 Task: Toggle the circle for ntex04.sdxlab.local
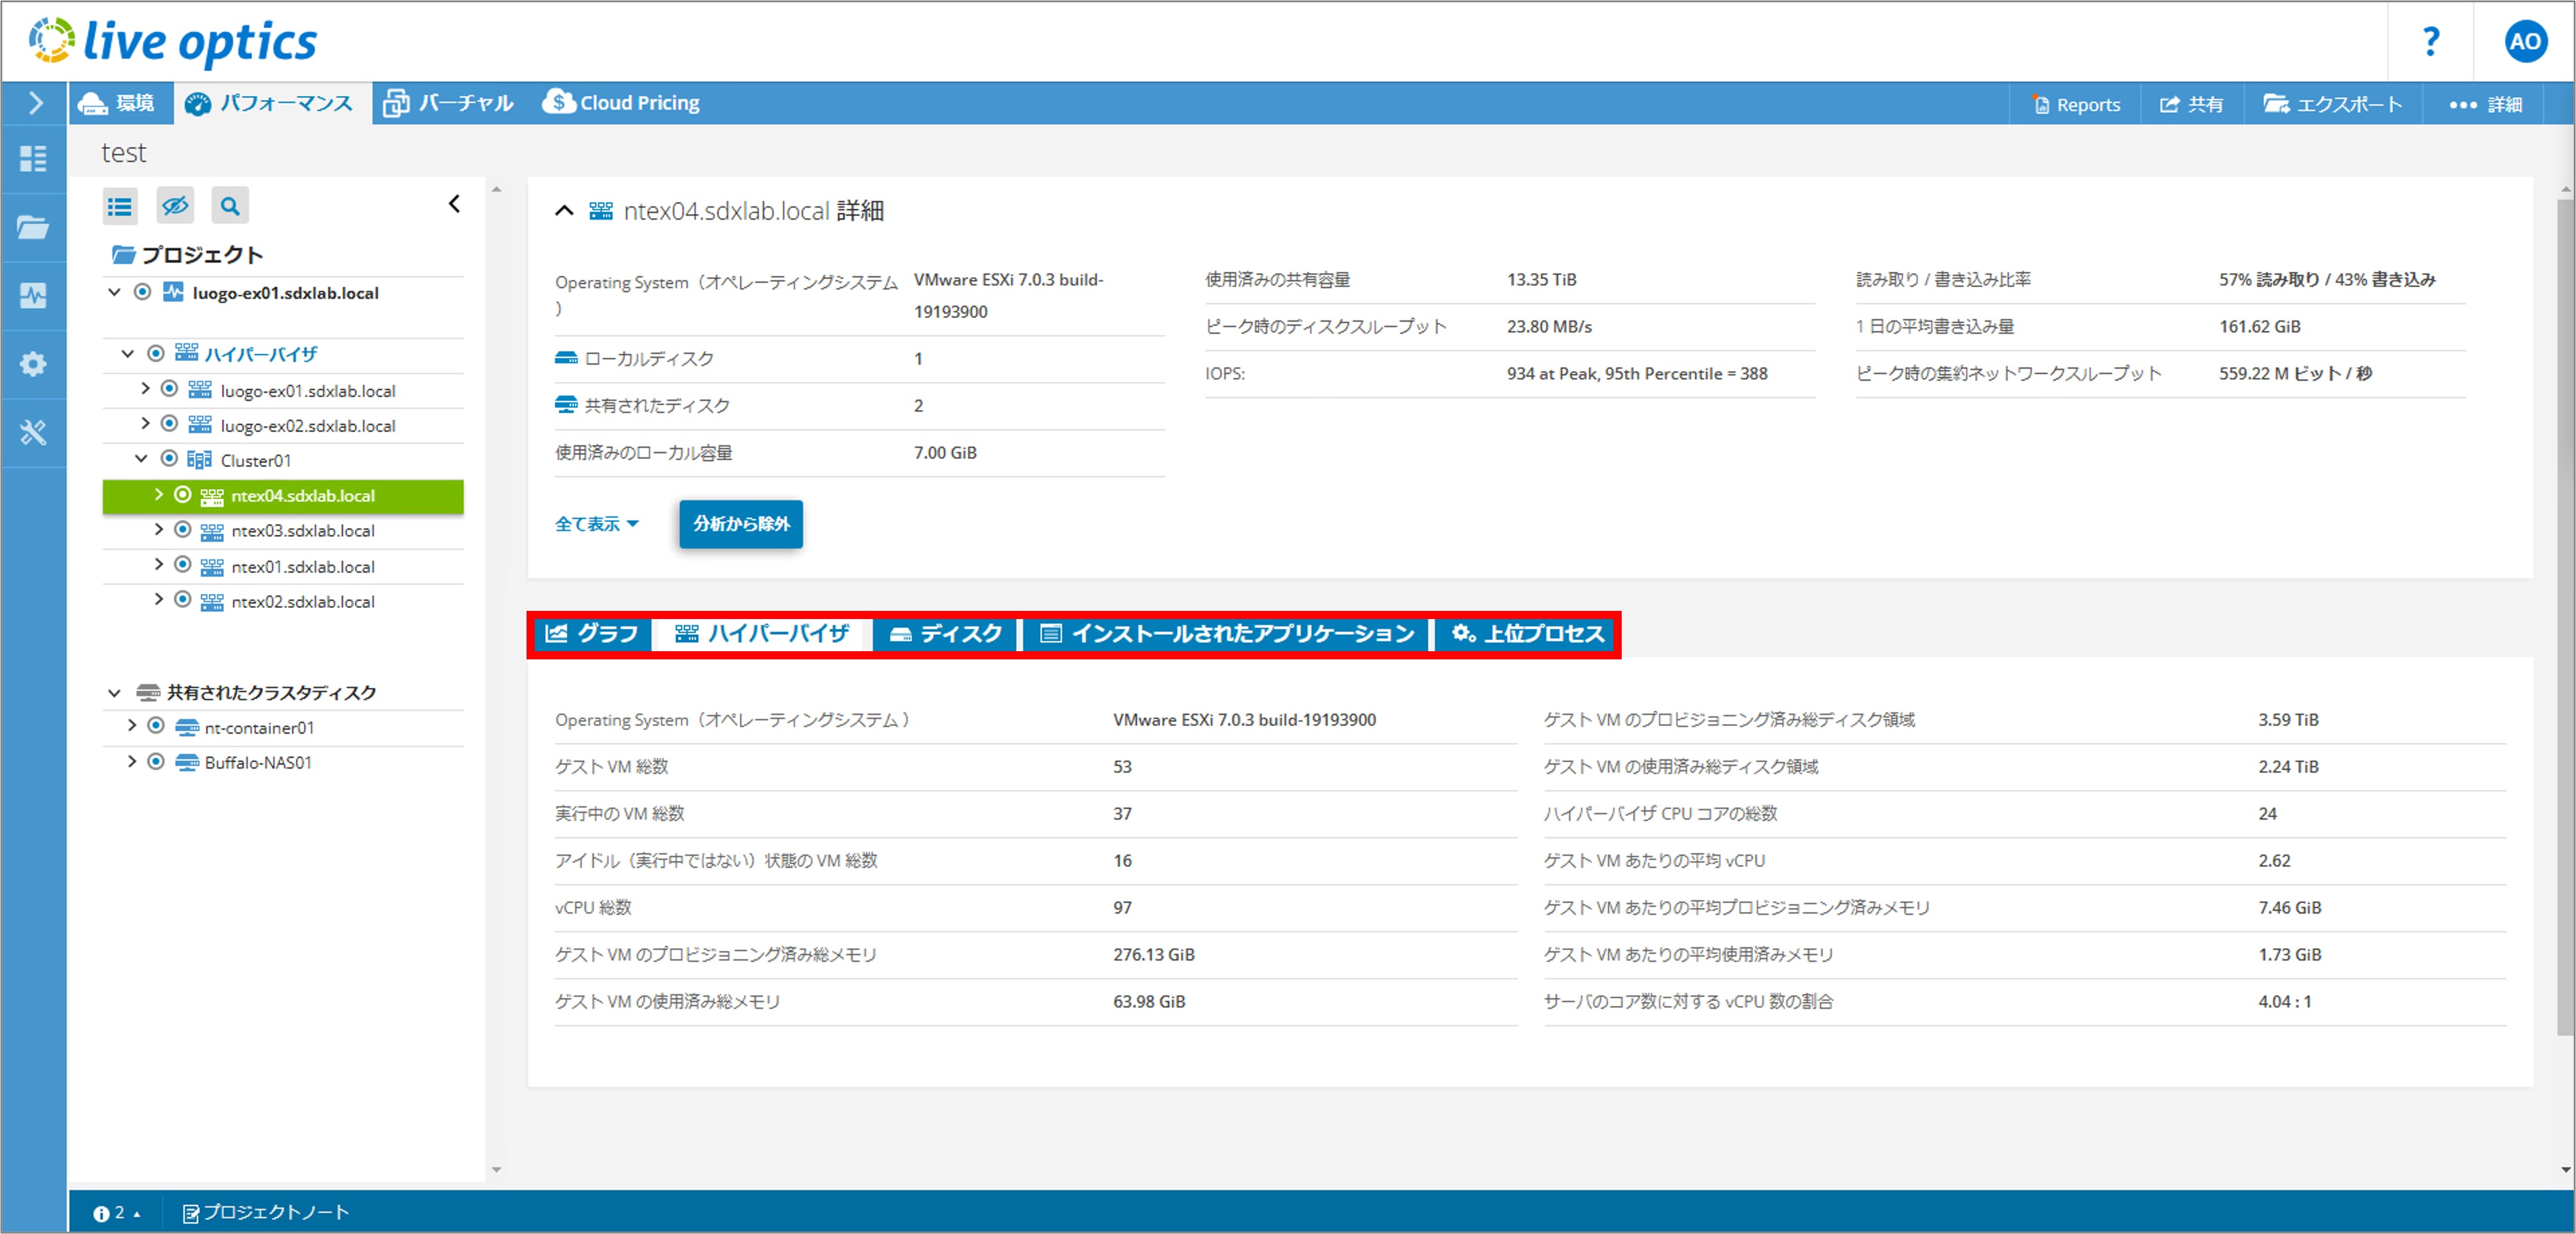[183, 495]
